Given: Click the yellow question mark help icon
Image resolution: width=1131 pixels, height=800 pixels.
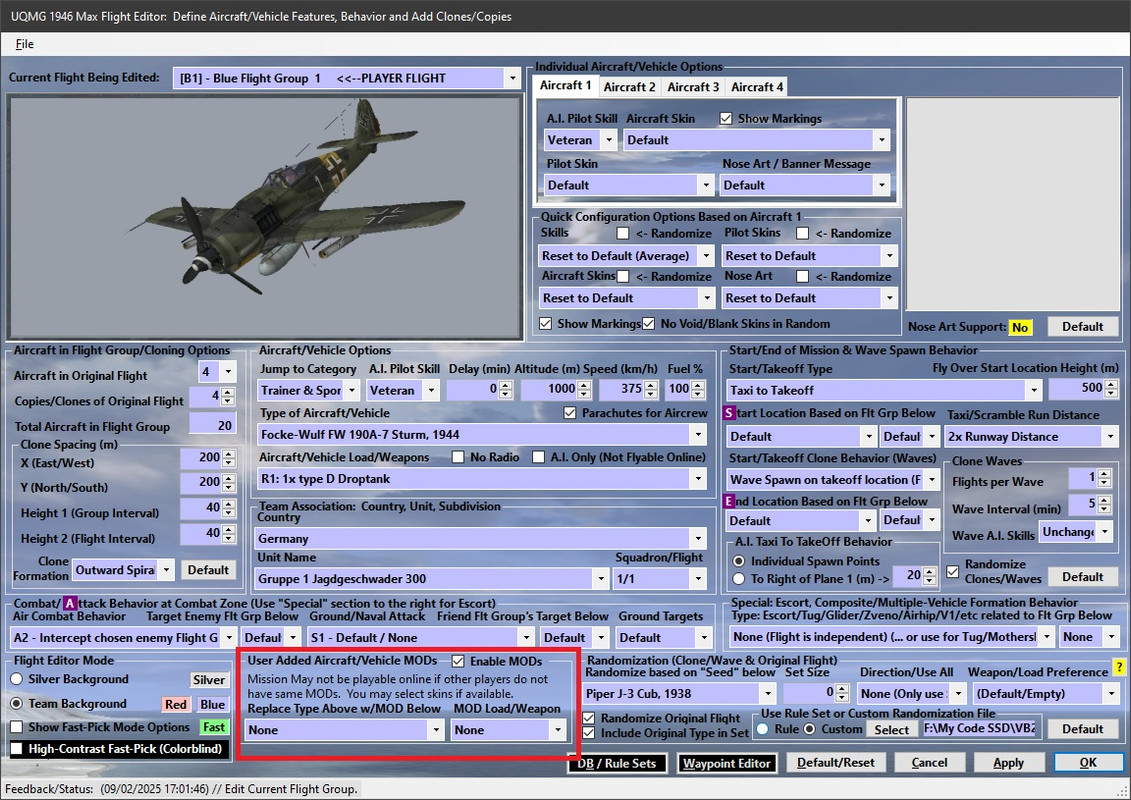Looking at the screenshot, I should 1119,667.
